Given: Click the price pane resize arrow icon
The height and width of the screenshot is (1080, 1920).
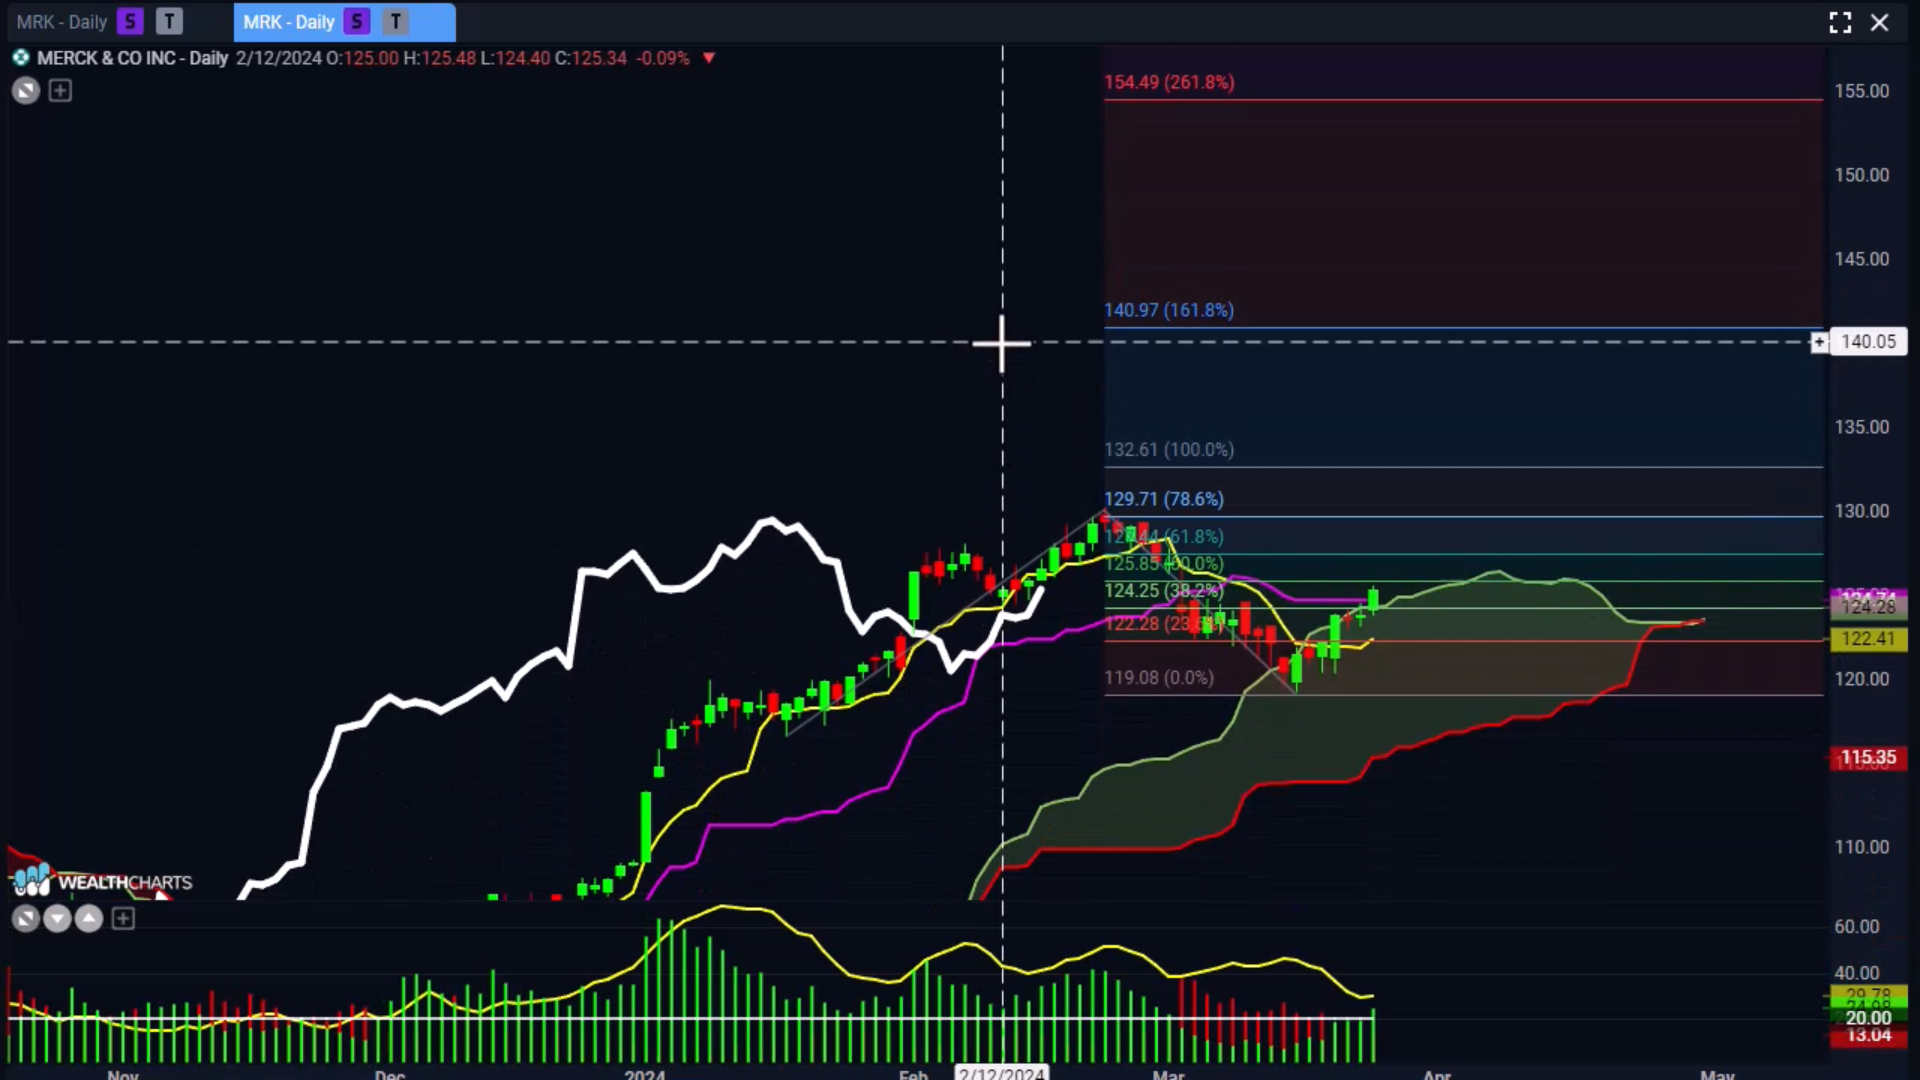Looking at the screenshot, I should (26, 91).
